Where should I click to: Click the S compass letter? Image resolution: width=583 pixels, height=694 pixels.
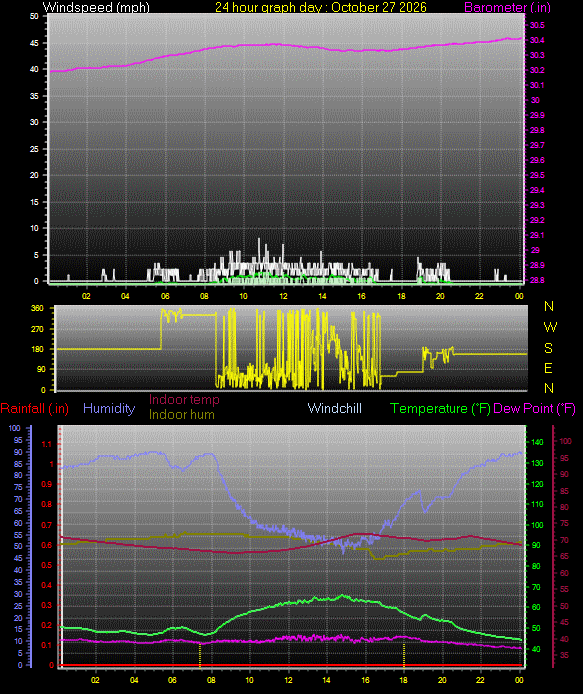click(x=548, y=348)
